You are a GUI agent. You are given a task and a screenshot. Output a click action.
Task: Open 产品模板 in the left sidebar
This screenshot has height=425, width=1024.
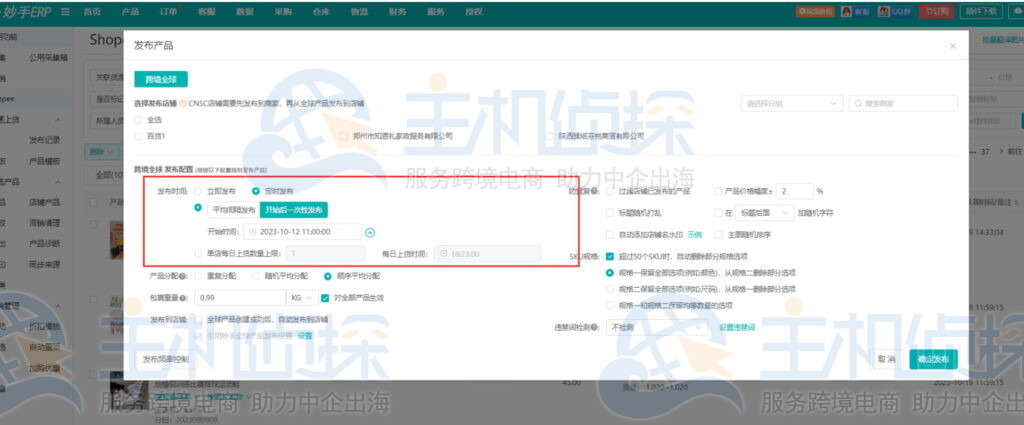(x=44, y=161)
